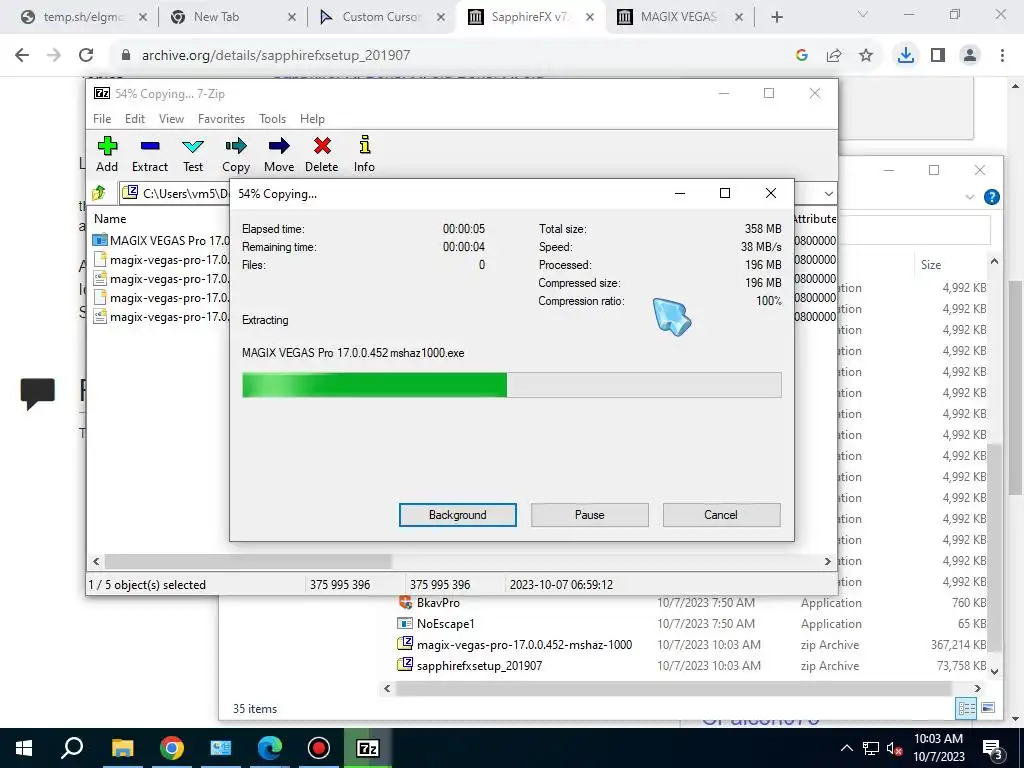
Task: Open the Help menu in 7-Zip
Action: pos(312,119)
